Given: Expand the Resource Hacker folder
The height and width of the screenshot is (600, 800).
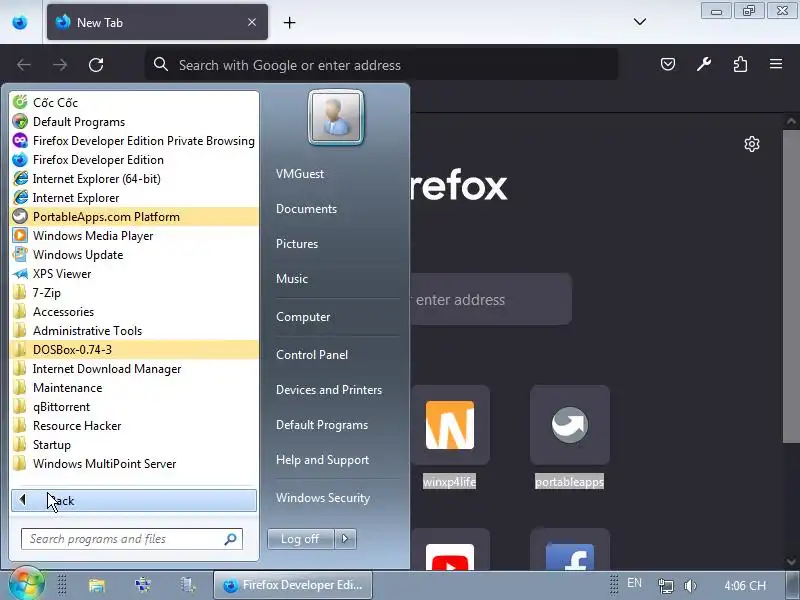Looking at the screenshot, I should coord(134,426).
